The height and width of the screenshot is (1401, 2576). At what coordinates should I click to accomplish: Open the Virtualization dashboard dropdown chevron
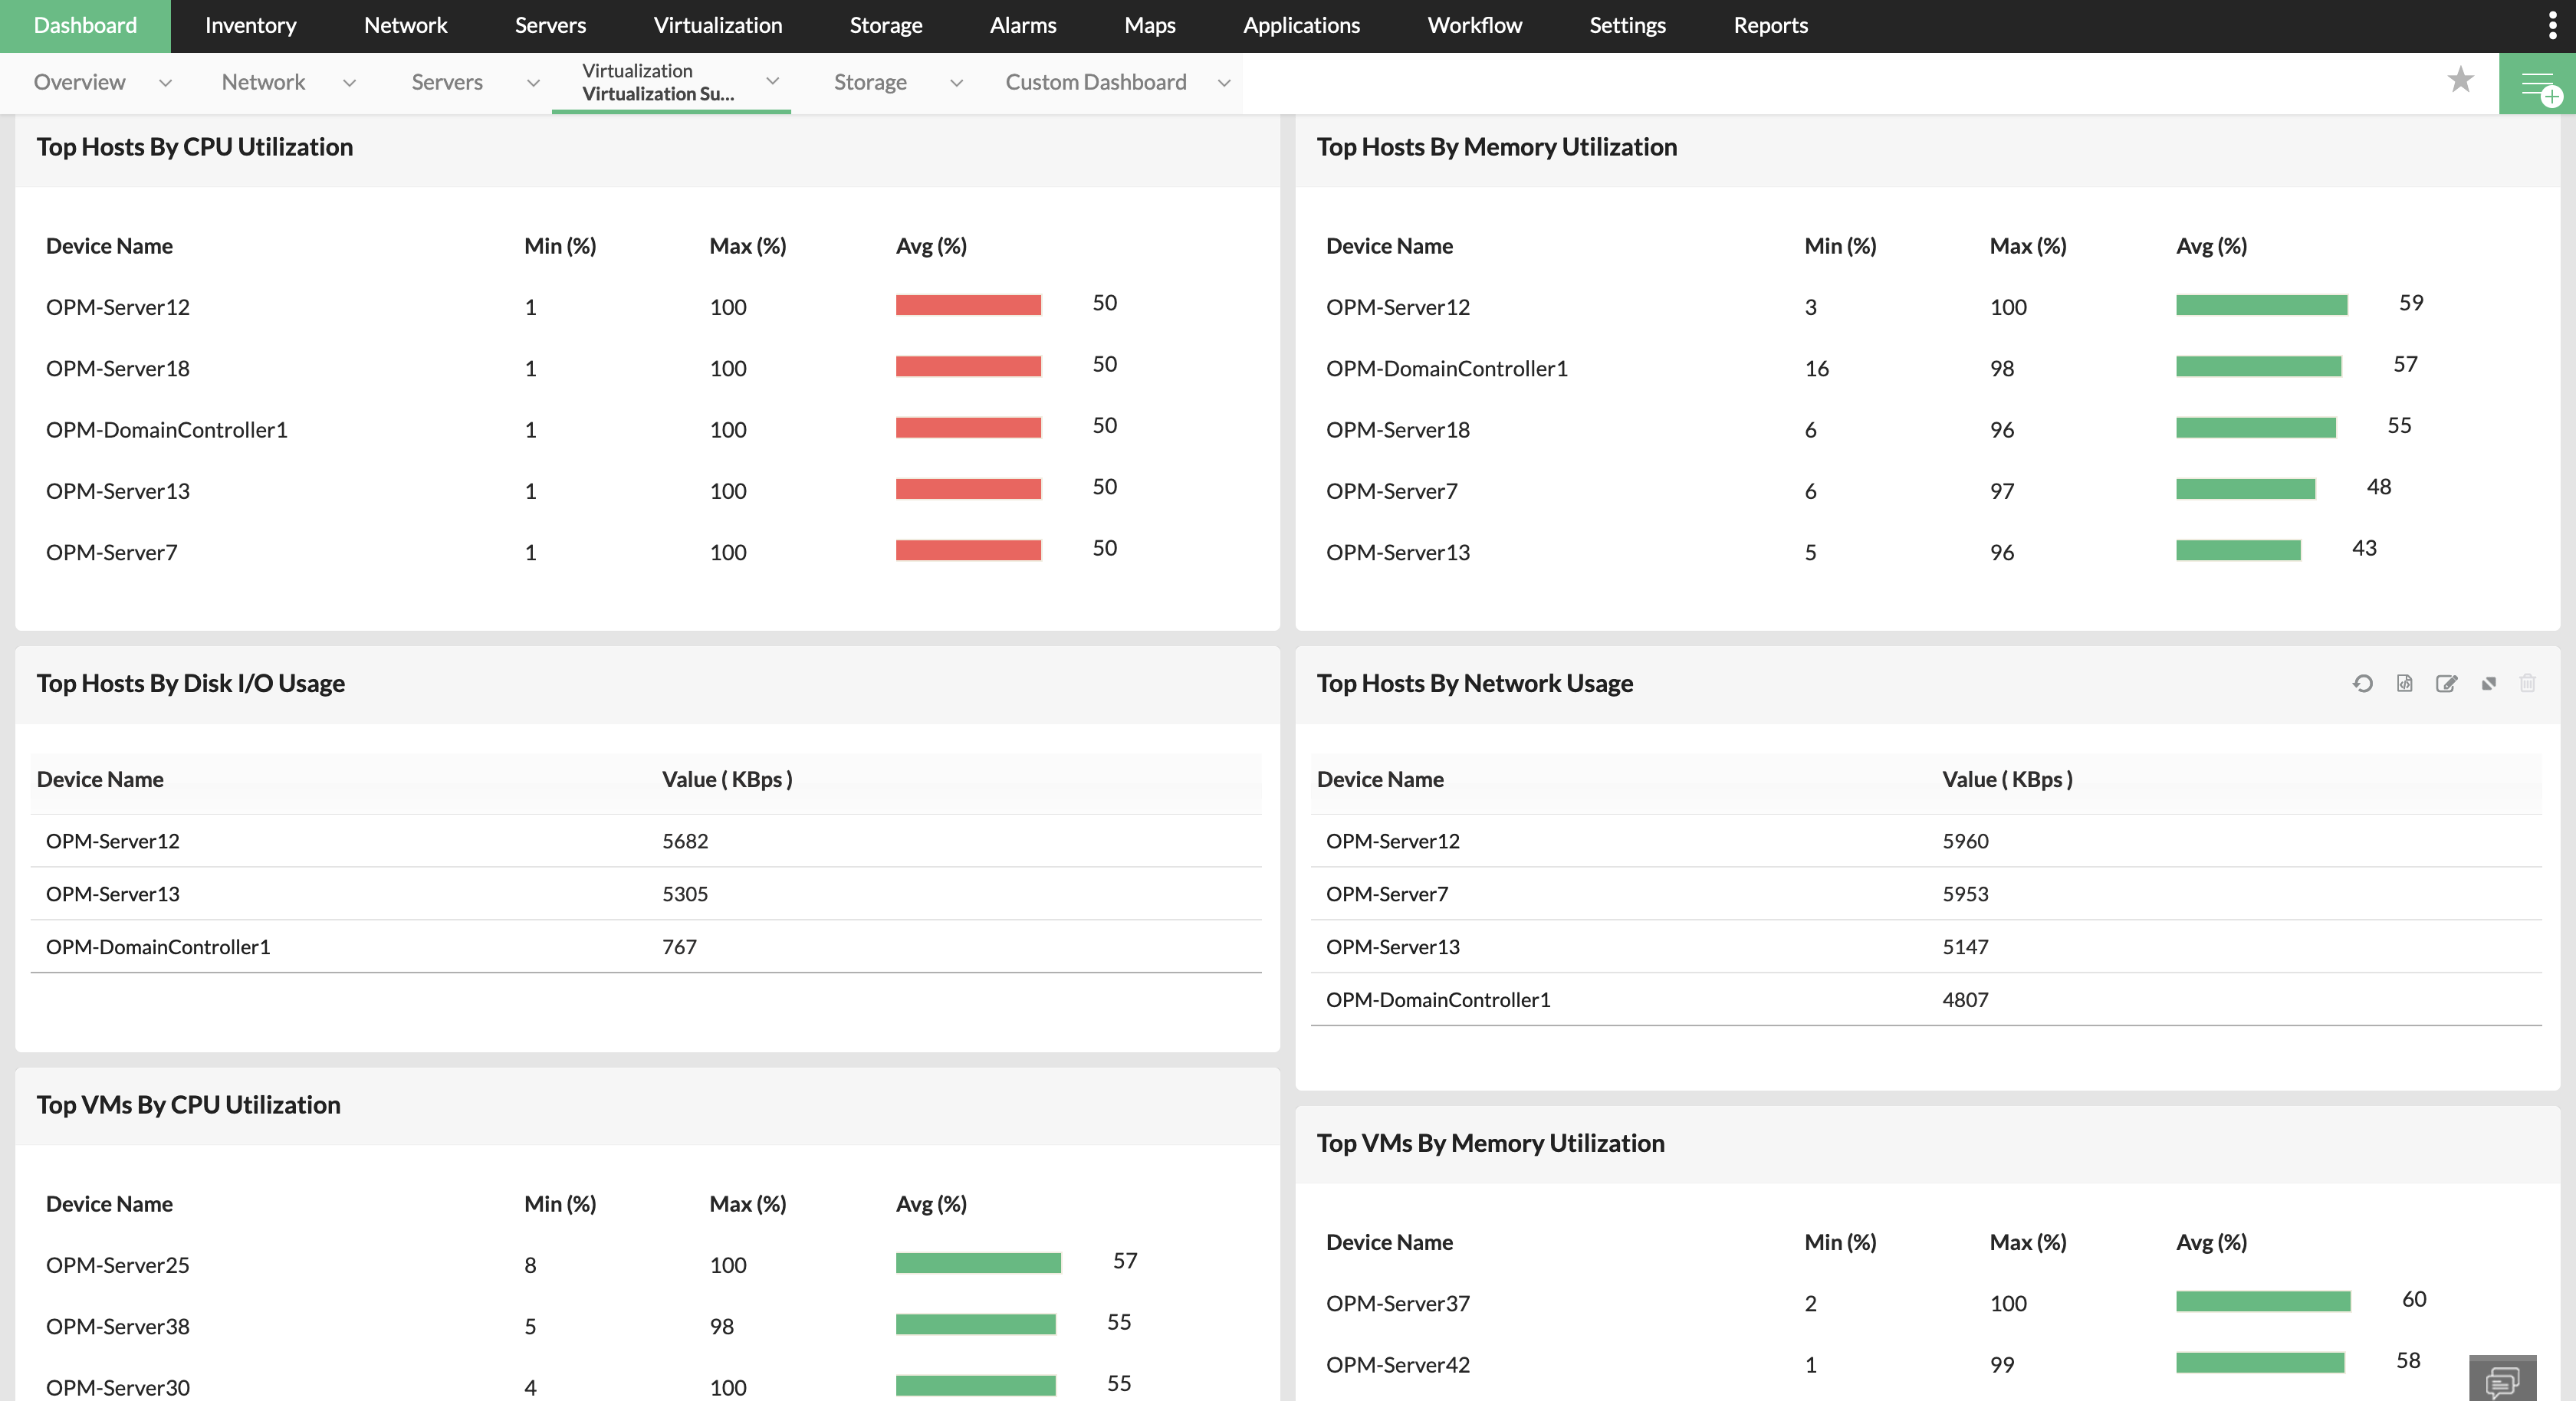[x=772, y=81]
